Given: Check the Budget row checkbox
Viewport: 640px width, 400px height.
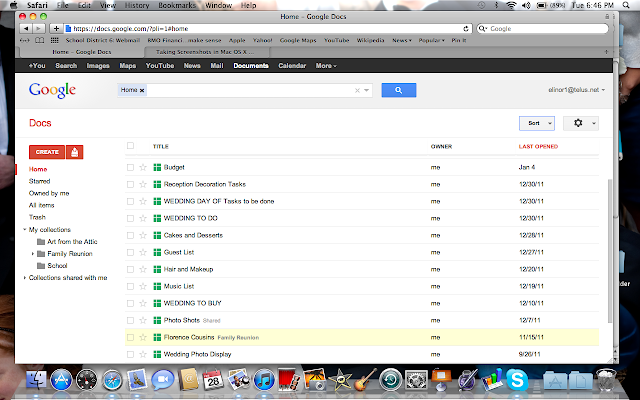Looking at the screenshot, I should click(130, 167).
